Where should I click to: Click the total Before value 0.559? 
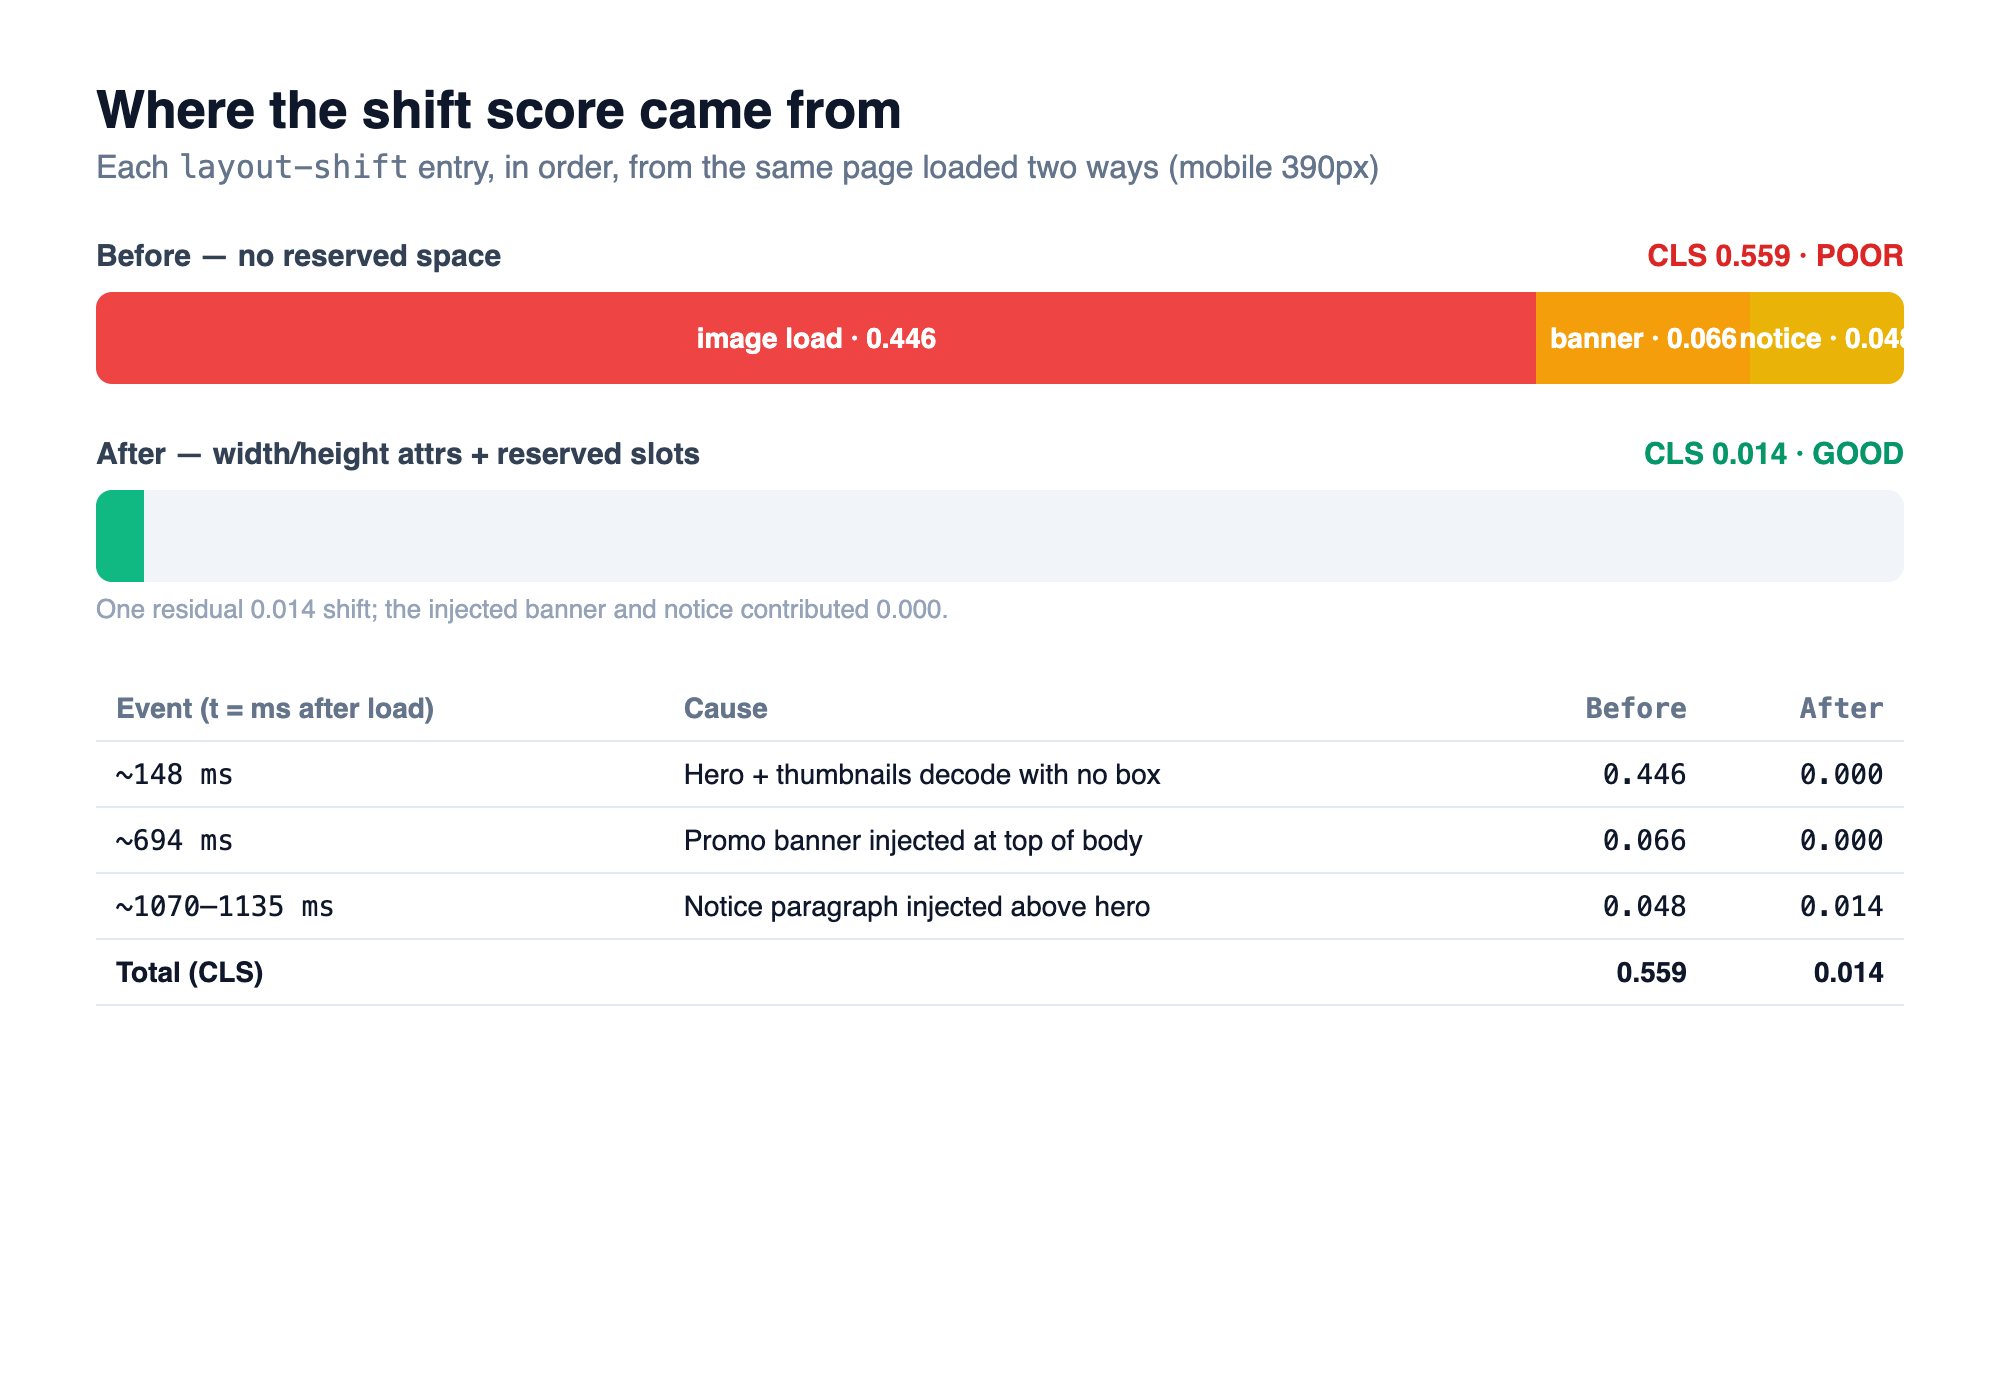pyautogui.click(x=1651, y=973)
